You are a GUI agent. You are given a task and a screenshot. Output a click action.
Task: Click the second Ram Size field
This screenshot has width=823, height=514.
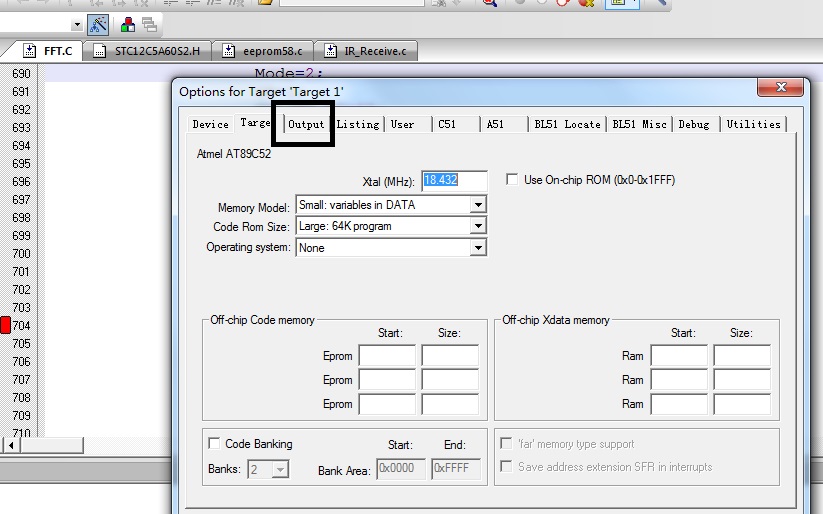[742, 380]
